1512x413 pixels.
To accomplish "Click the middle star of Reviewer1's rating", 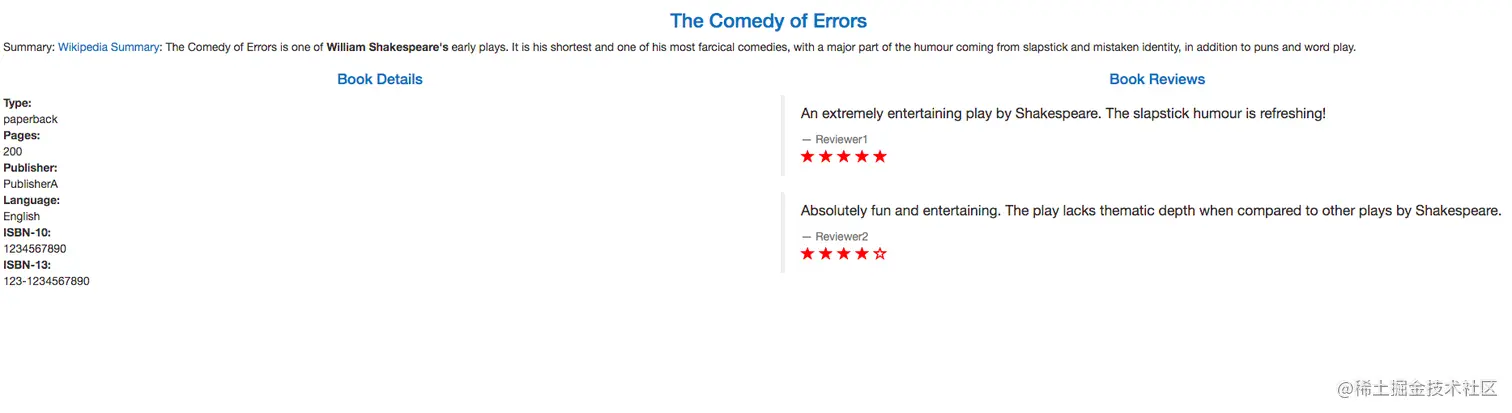I will tap(844, 157).
